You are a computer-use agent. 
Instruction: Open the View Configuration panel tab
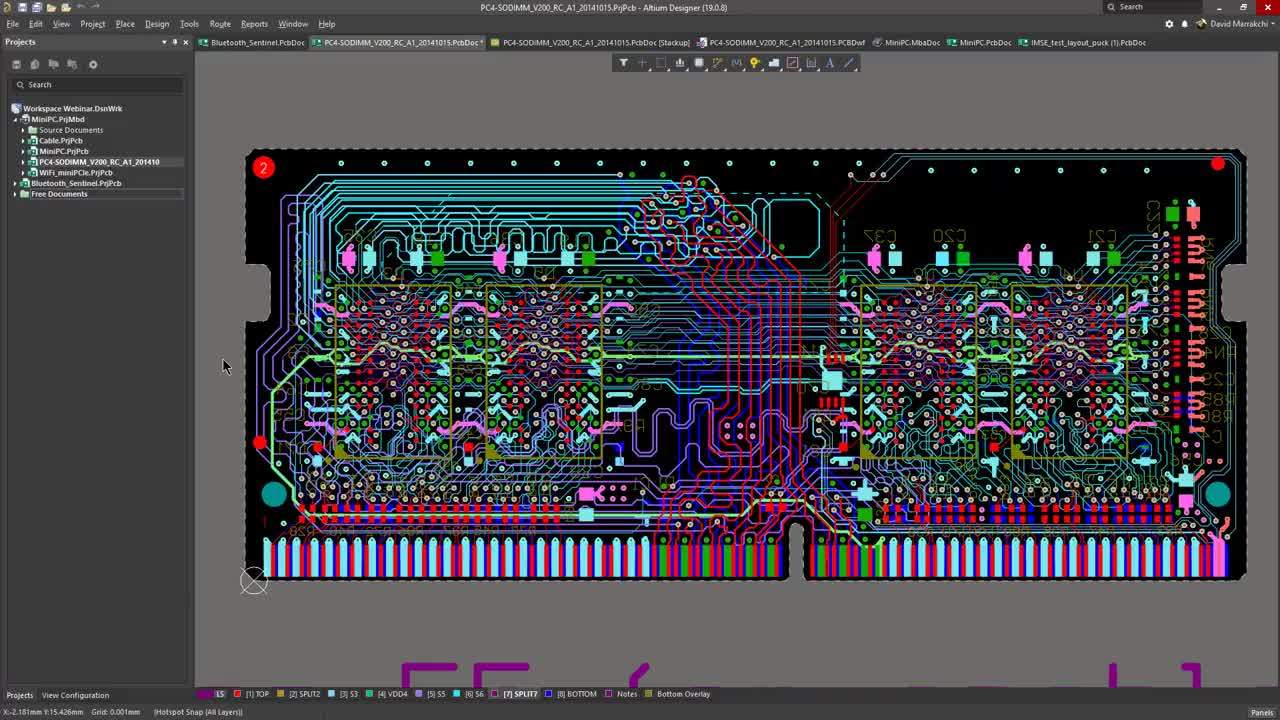[x=75, y=695]
